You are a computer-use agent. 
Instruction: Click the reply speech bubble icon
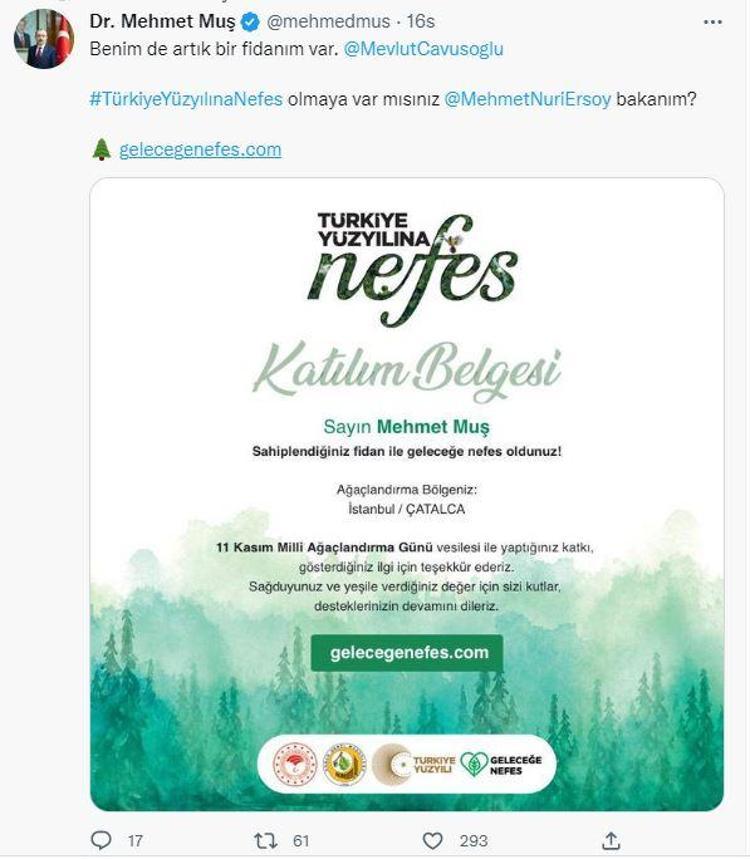click(103, 841)
